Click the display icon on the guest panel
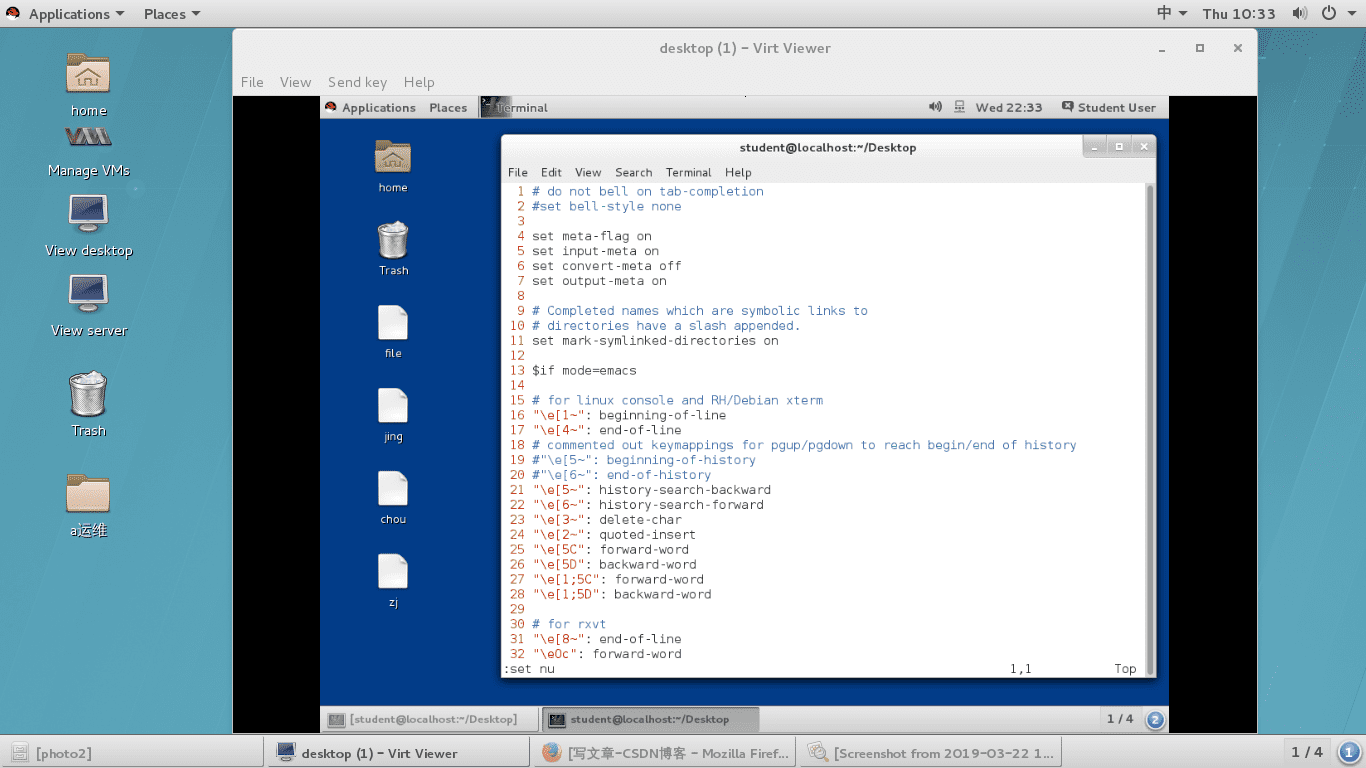This screenshot has height=768, width=1366. (960, 107)
